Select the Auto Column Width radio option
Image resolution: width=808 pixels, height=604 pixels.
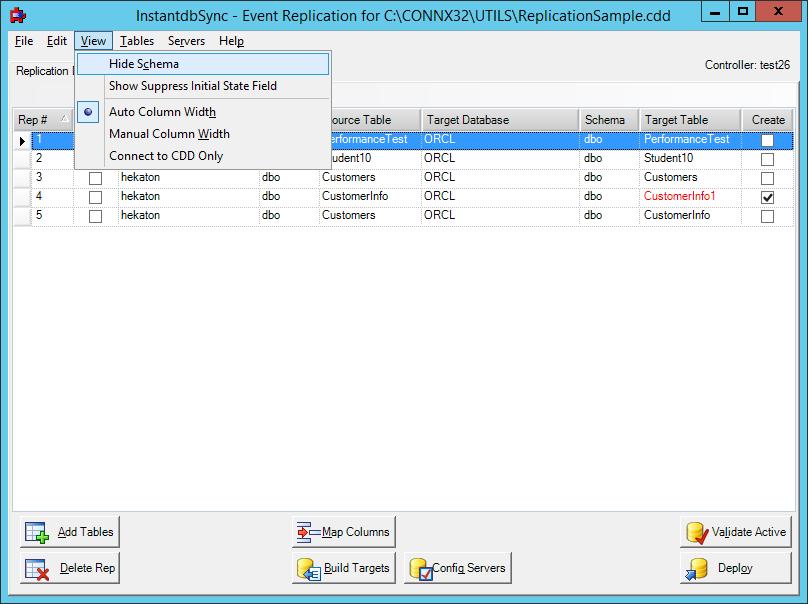coord(88,112)
